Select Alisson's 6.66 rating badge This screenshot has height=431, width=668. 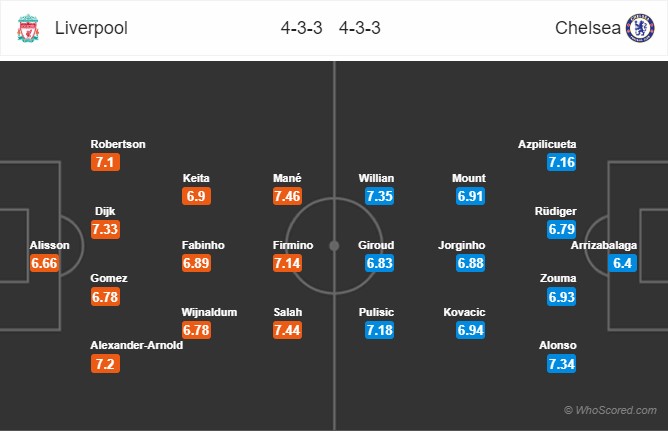pos(44,263)
